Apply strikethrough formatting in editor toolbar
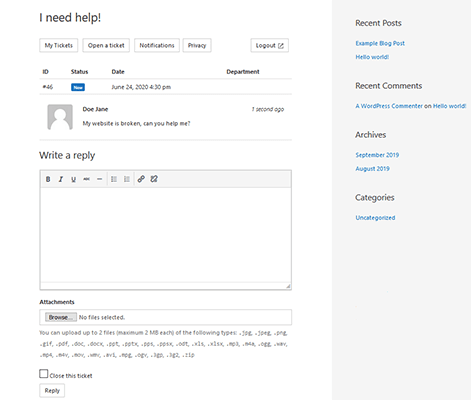The width and height of the screenshot is (471, 400). tap(86, 179)
